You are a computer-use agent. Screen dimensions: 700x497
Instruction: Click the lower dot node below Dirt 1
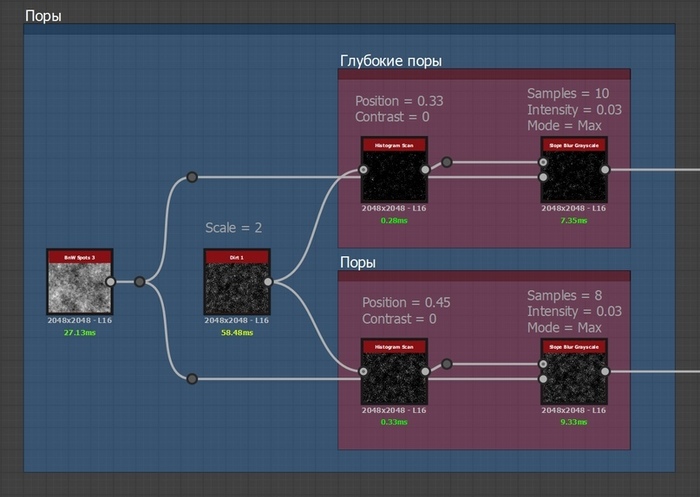[192, 379]
